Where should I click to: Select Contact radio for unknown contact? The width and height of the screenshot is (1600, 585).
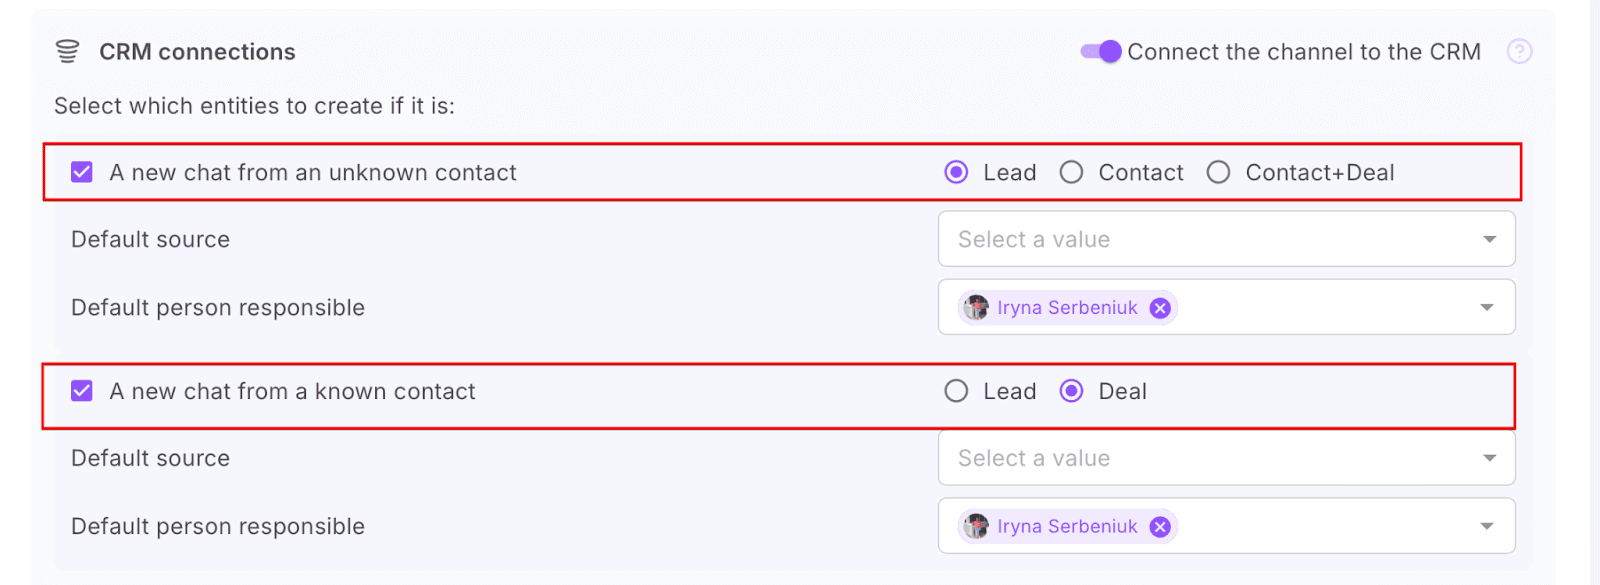click(1071, 173)
